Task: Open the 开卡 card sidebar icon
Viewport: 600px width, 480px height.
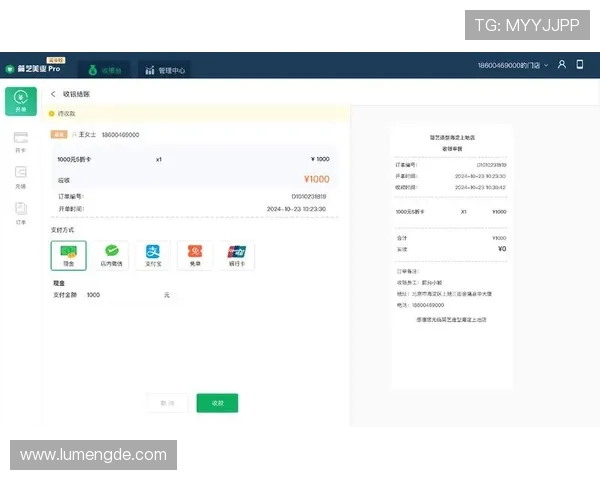Action: click(x=21, y=142)
